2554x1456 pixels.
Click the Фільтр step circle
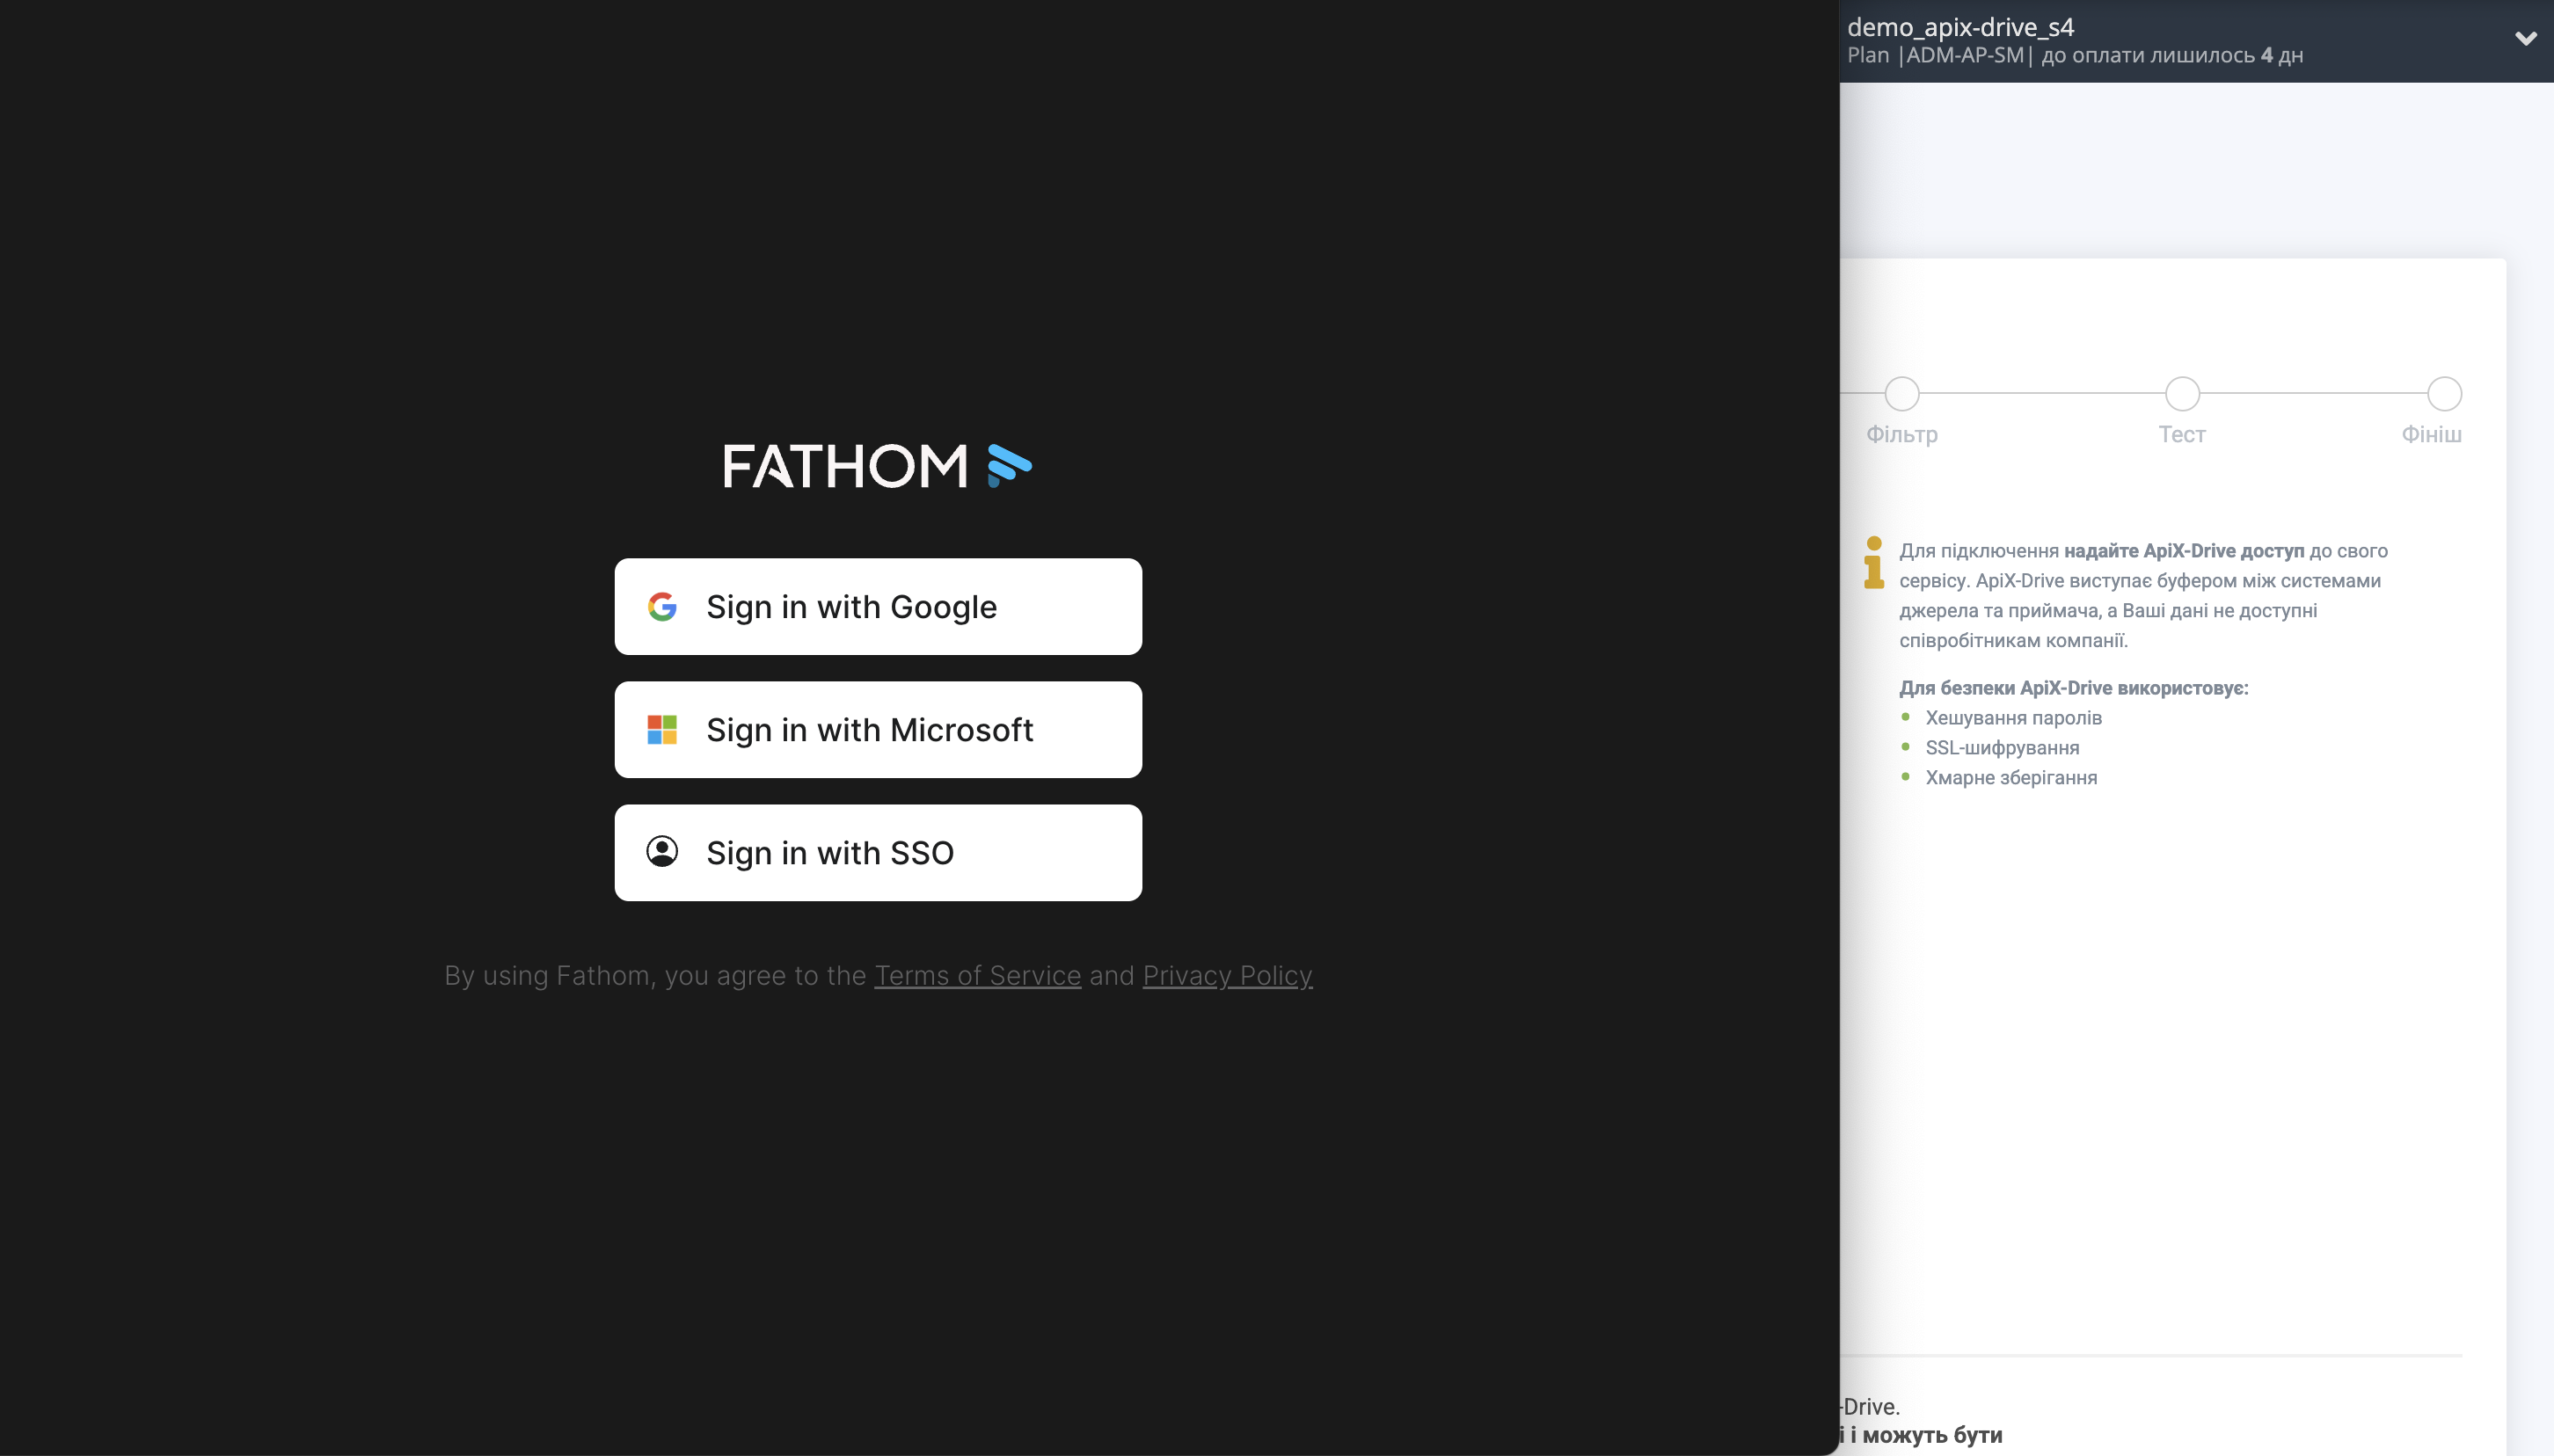click(1901, 394)
